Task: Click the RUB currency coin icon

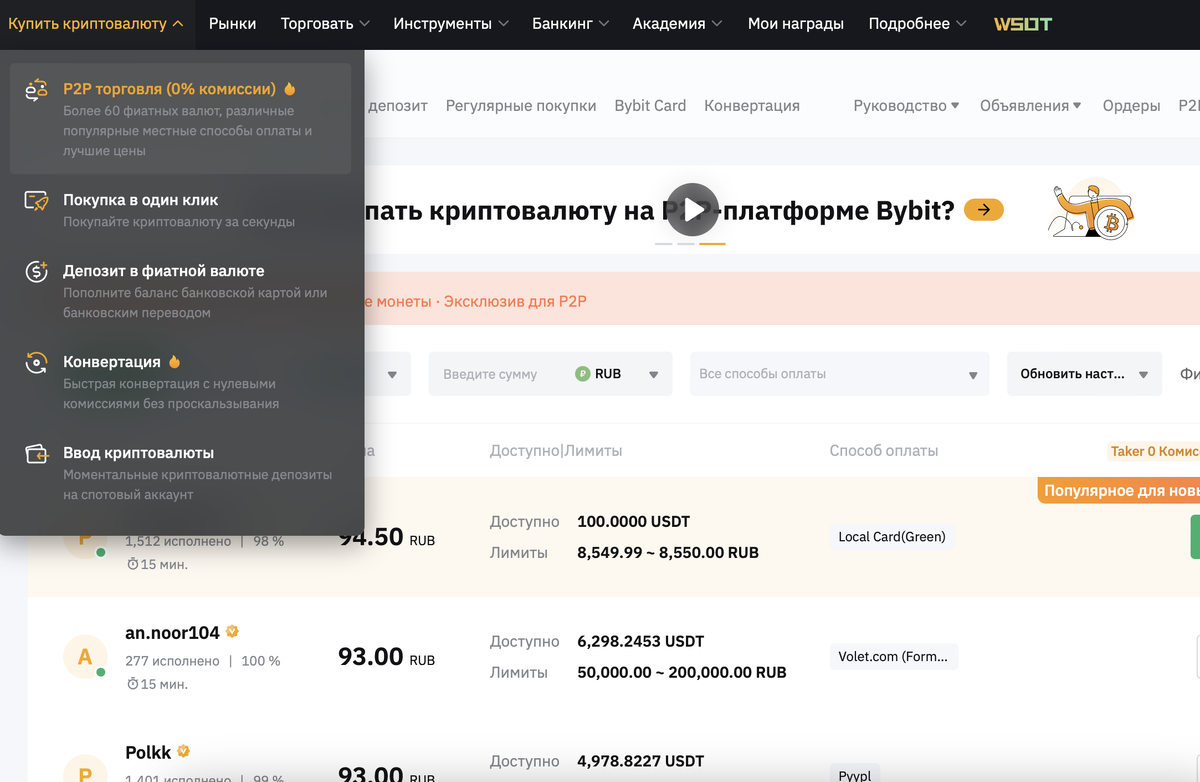Action: tap(583, 374)
